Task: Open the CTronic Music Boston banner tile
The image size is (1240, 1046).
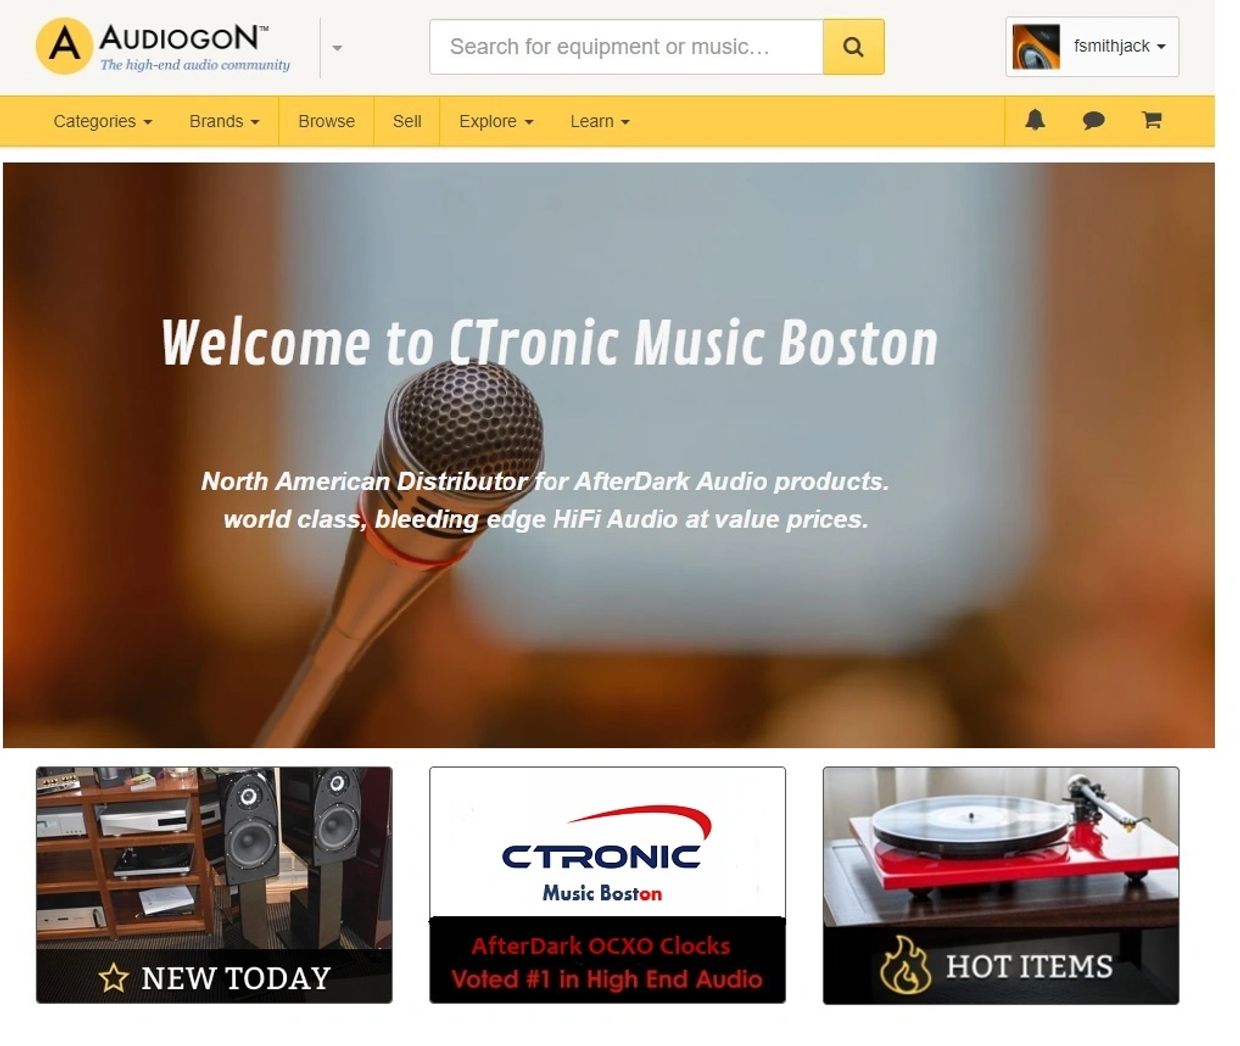Action: click(607, 885)
